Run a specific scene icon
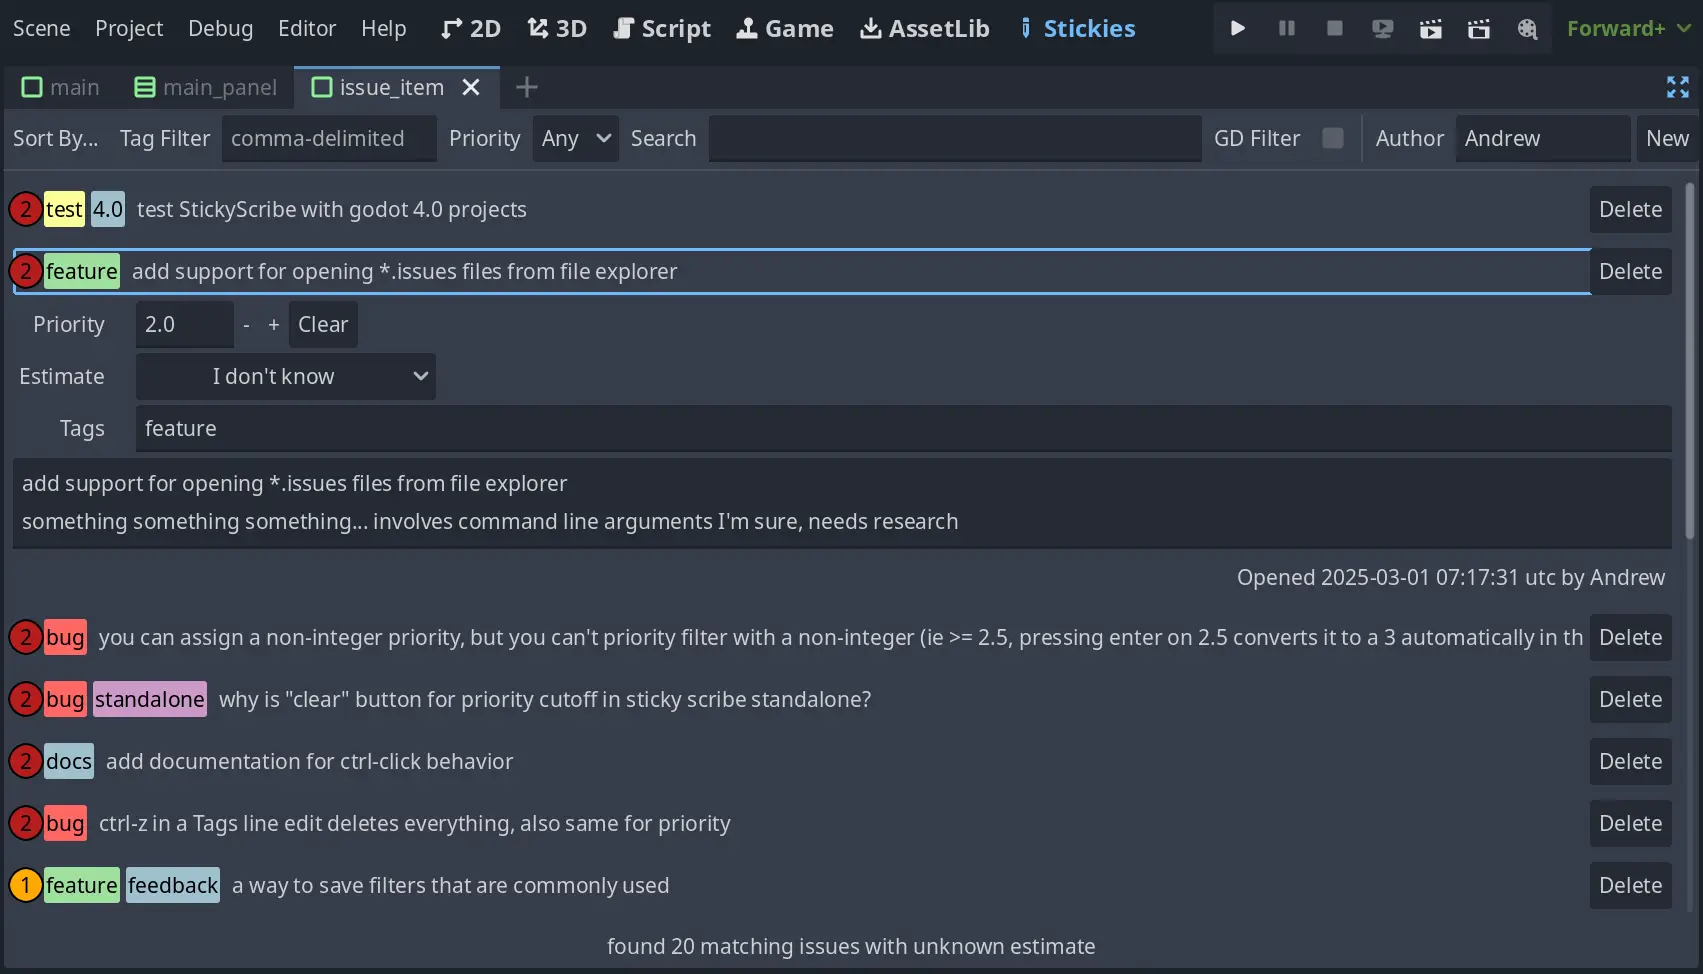Image resolution: width=1703 pixels, height=974 pixels. click(1478, 28)
